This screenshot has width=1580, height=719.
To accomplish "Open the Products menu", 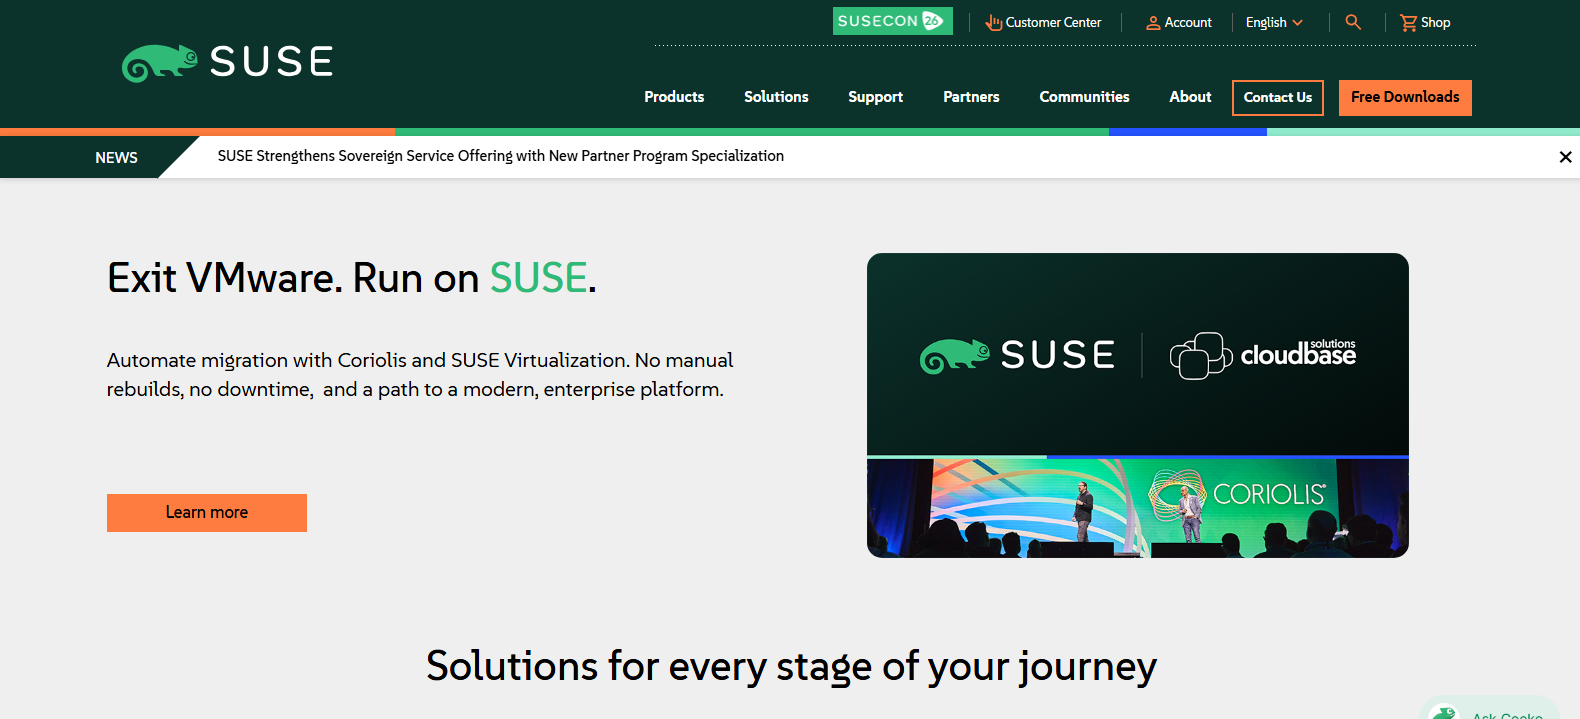I will point(674,97).
